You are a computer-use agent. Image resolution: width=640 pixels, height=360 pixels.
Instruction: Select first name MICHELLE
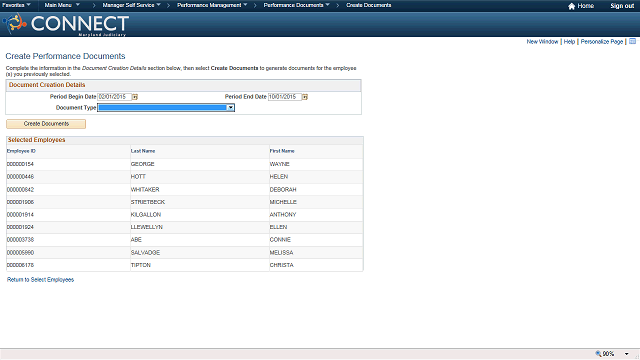(283, 202)
